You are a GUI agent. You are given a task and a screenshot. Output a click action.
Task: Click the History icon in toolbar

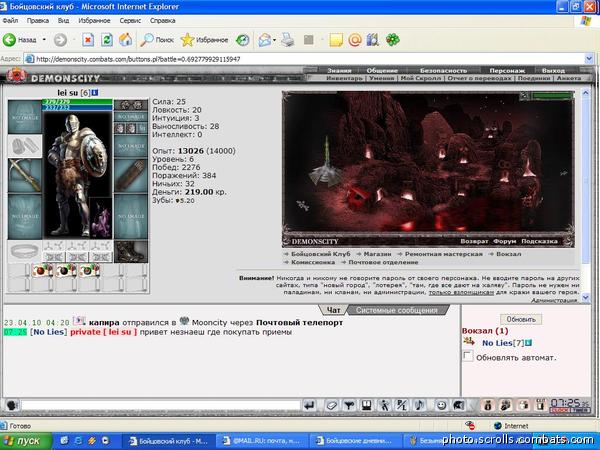tap(242, 39)
